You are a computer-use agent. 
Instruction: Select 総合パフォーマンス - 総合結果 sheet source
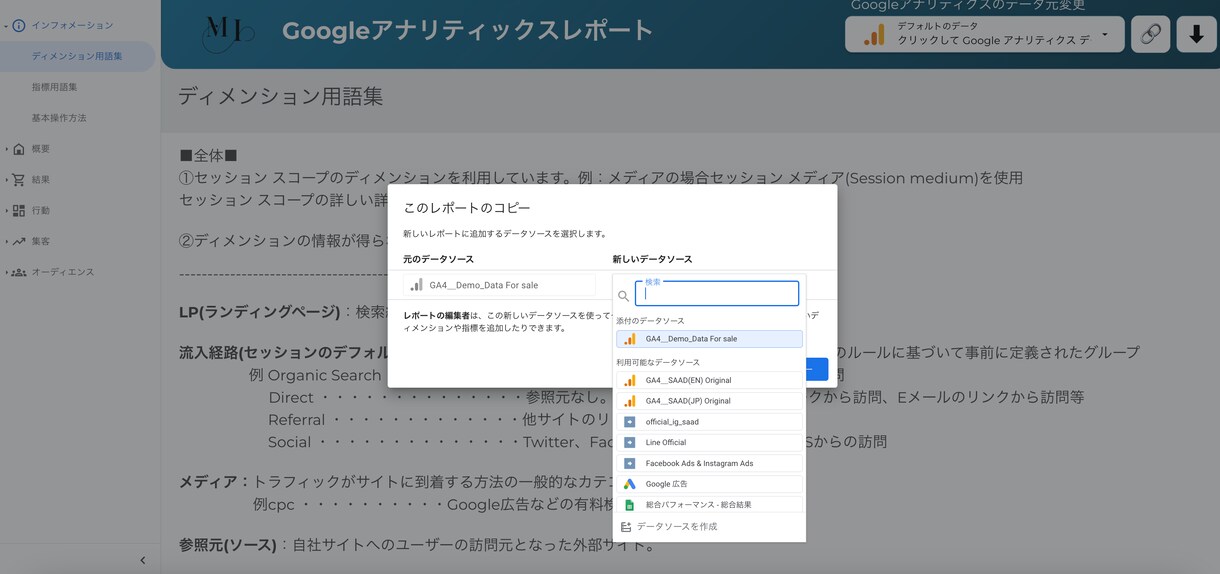click(709, 505)
